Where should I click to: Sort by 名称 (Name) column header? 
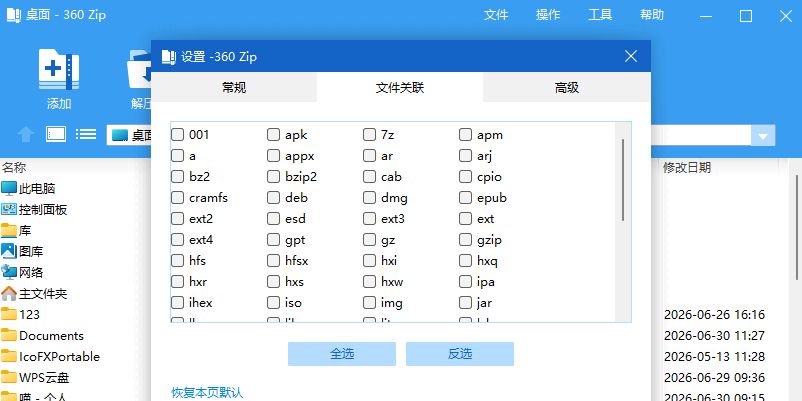(x=14, y=167)
